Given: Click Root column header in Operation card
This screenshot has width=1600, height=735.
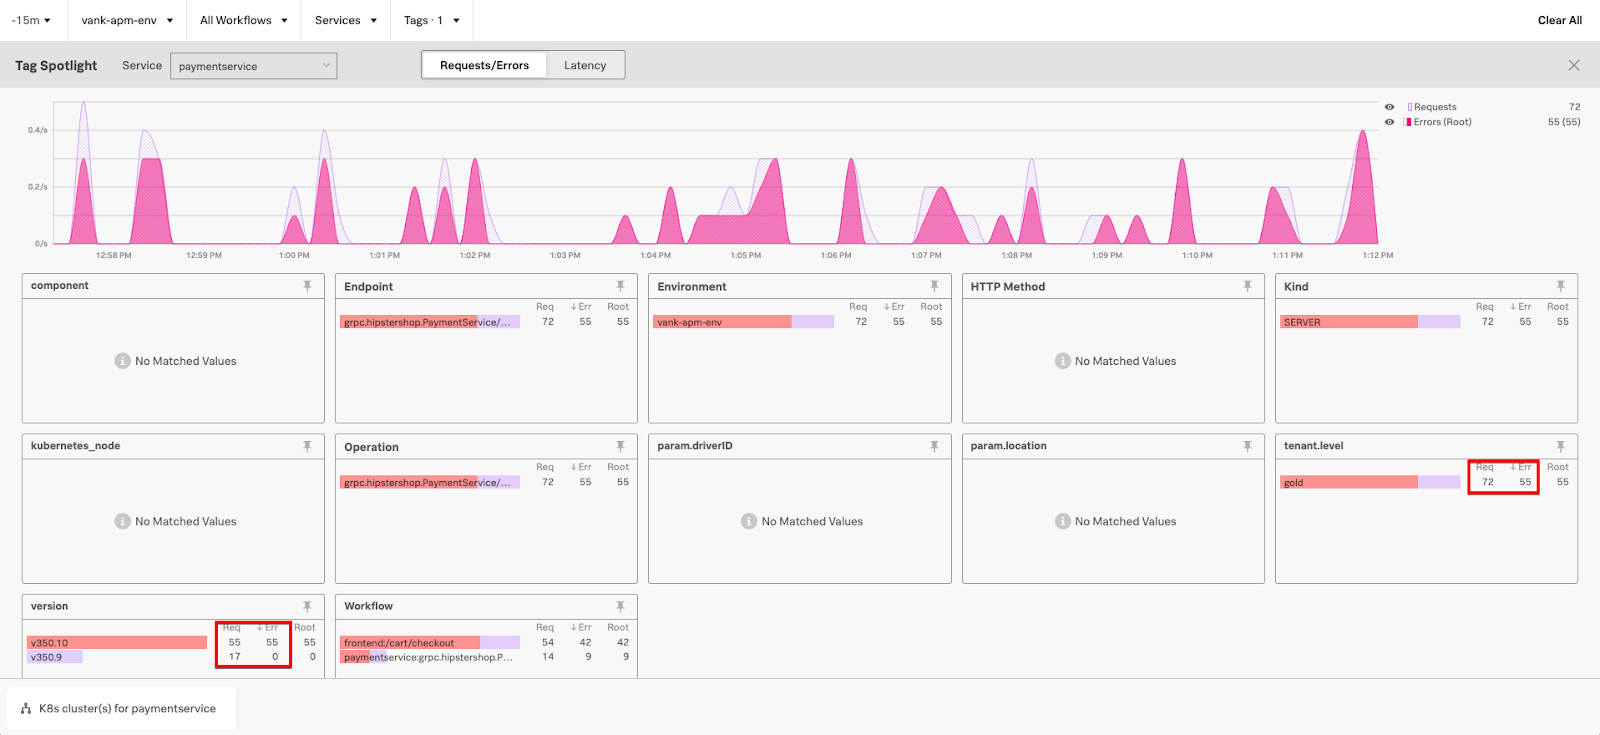Looking at the screenshot, I should [618, 467].
